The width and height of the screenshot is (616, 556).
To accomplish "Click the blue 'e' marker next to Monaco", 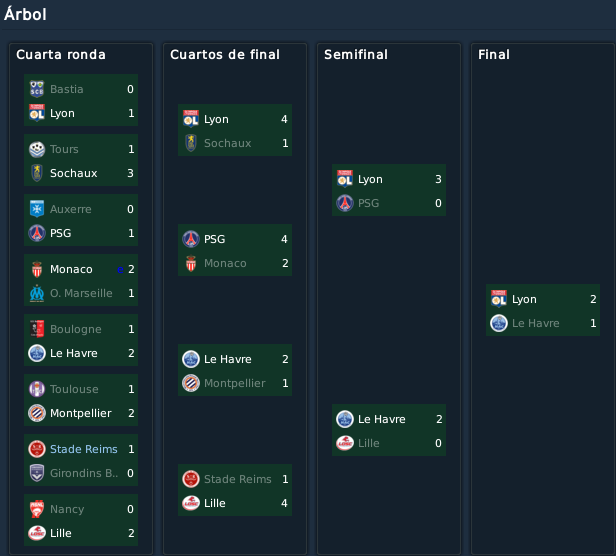I will click(120, 270).
